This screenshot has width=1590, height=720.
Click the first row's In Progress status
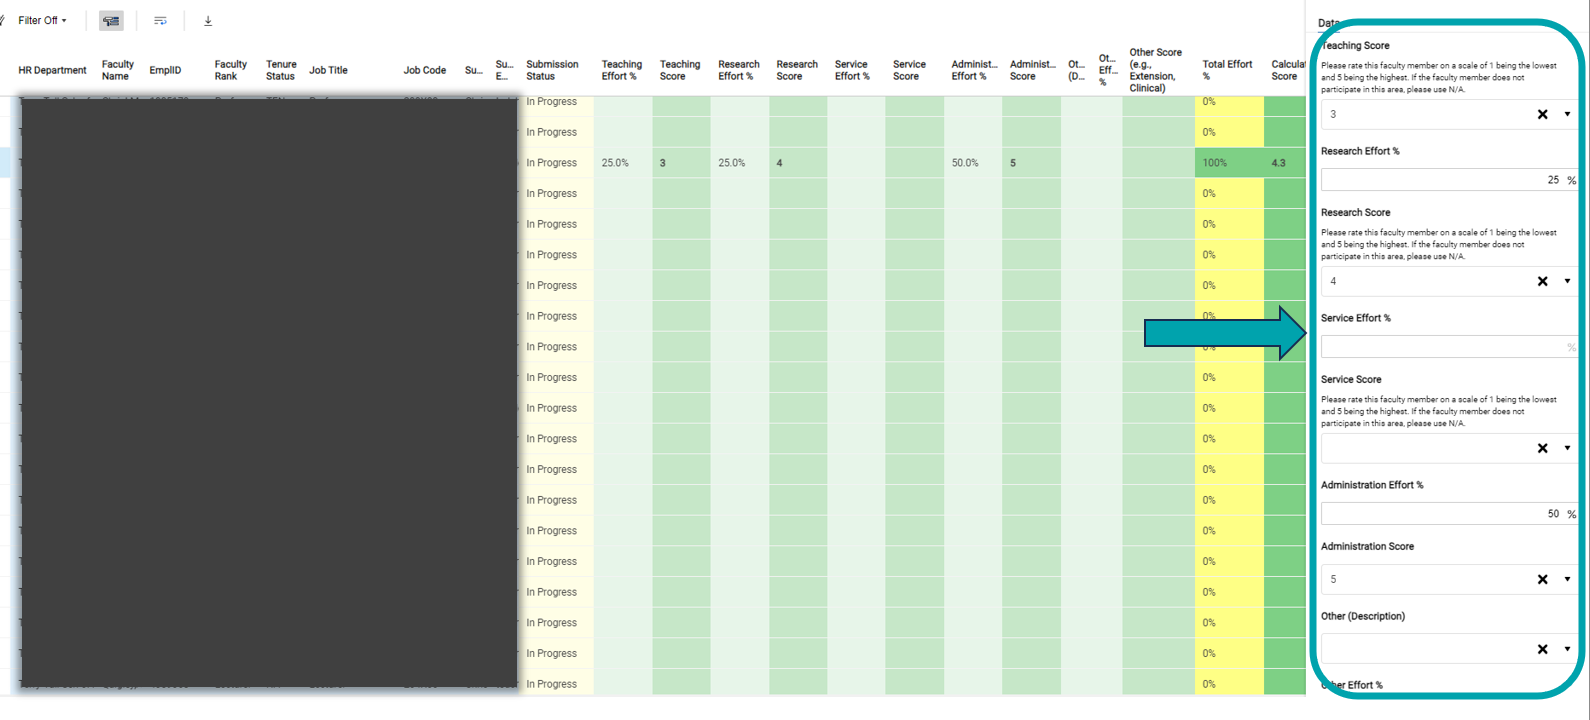click(551, 101)
